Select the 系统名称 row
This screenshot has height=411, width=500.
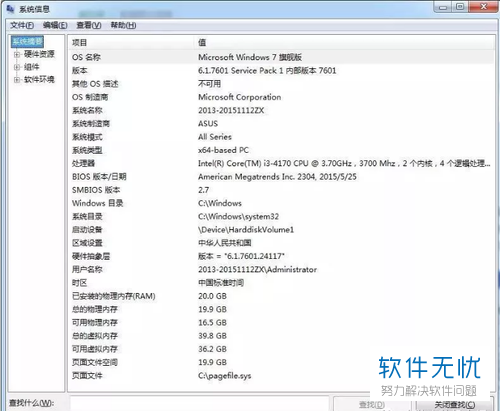pos(281,110)
